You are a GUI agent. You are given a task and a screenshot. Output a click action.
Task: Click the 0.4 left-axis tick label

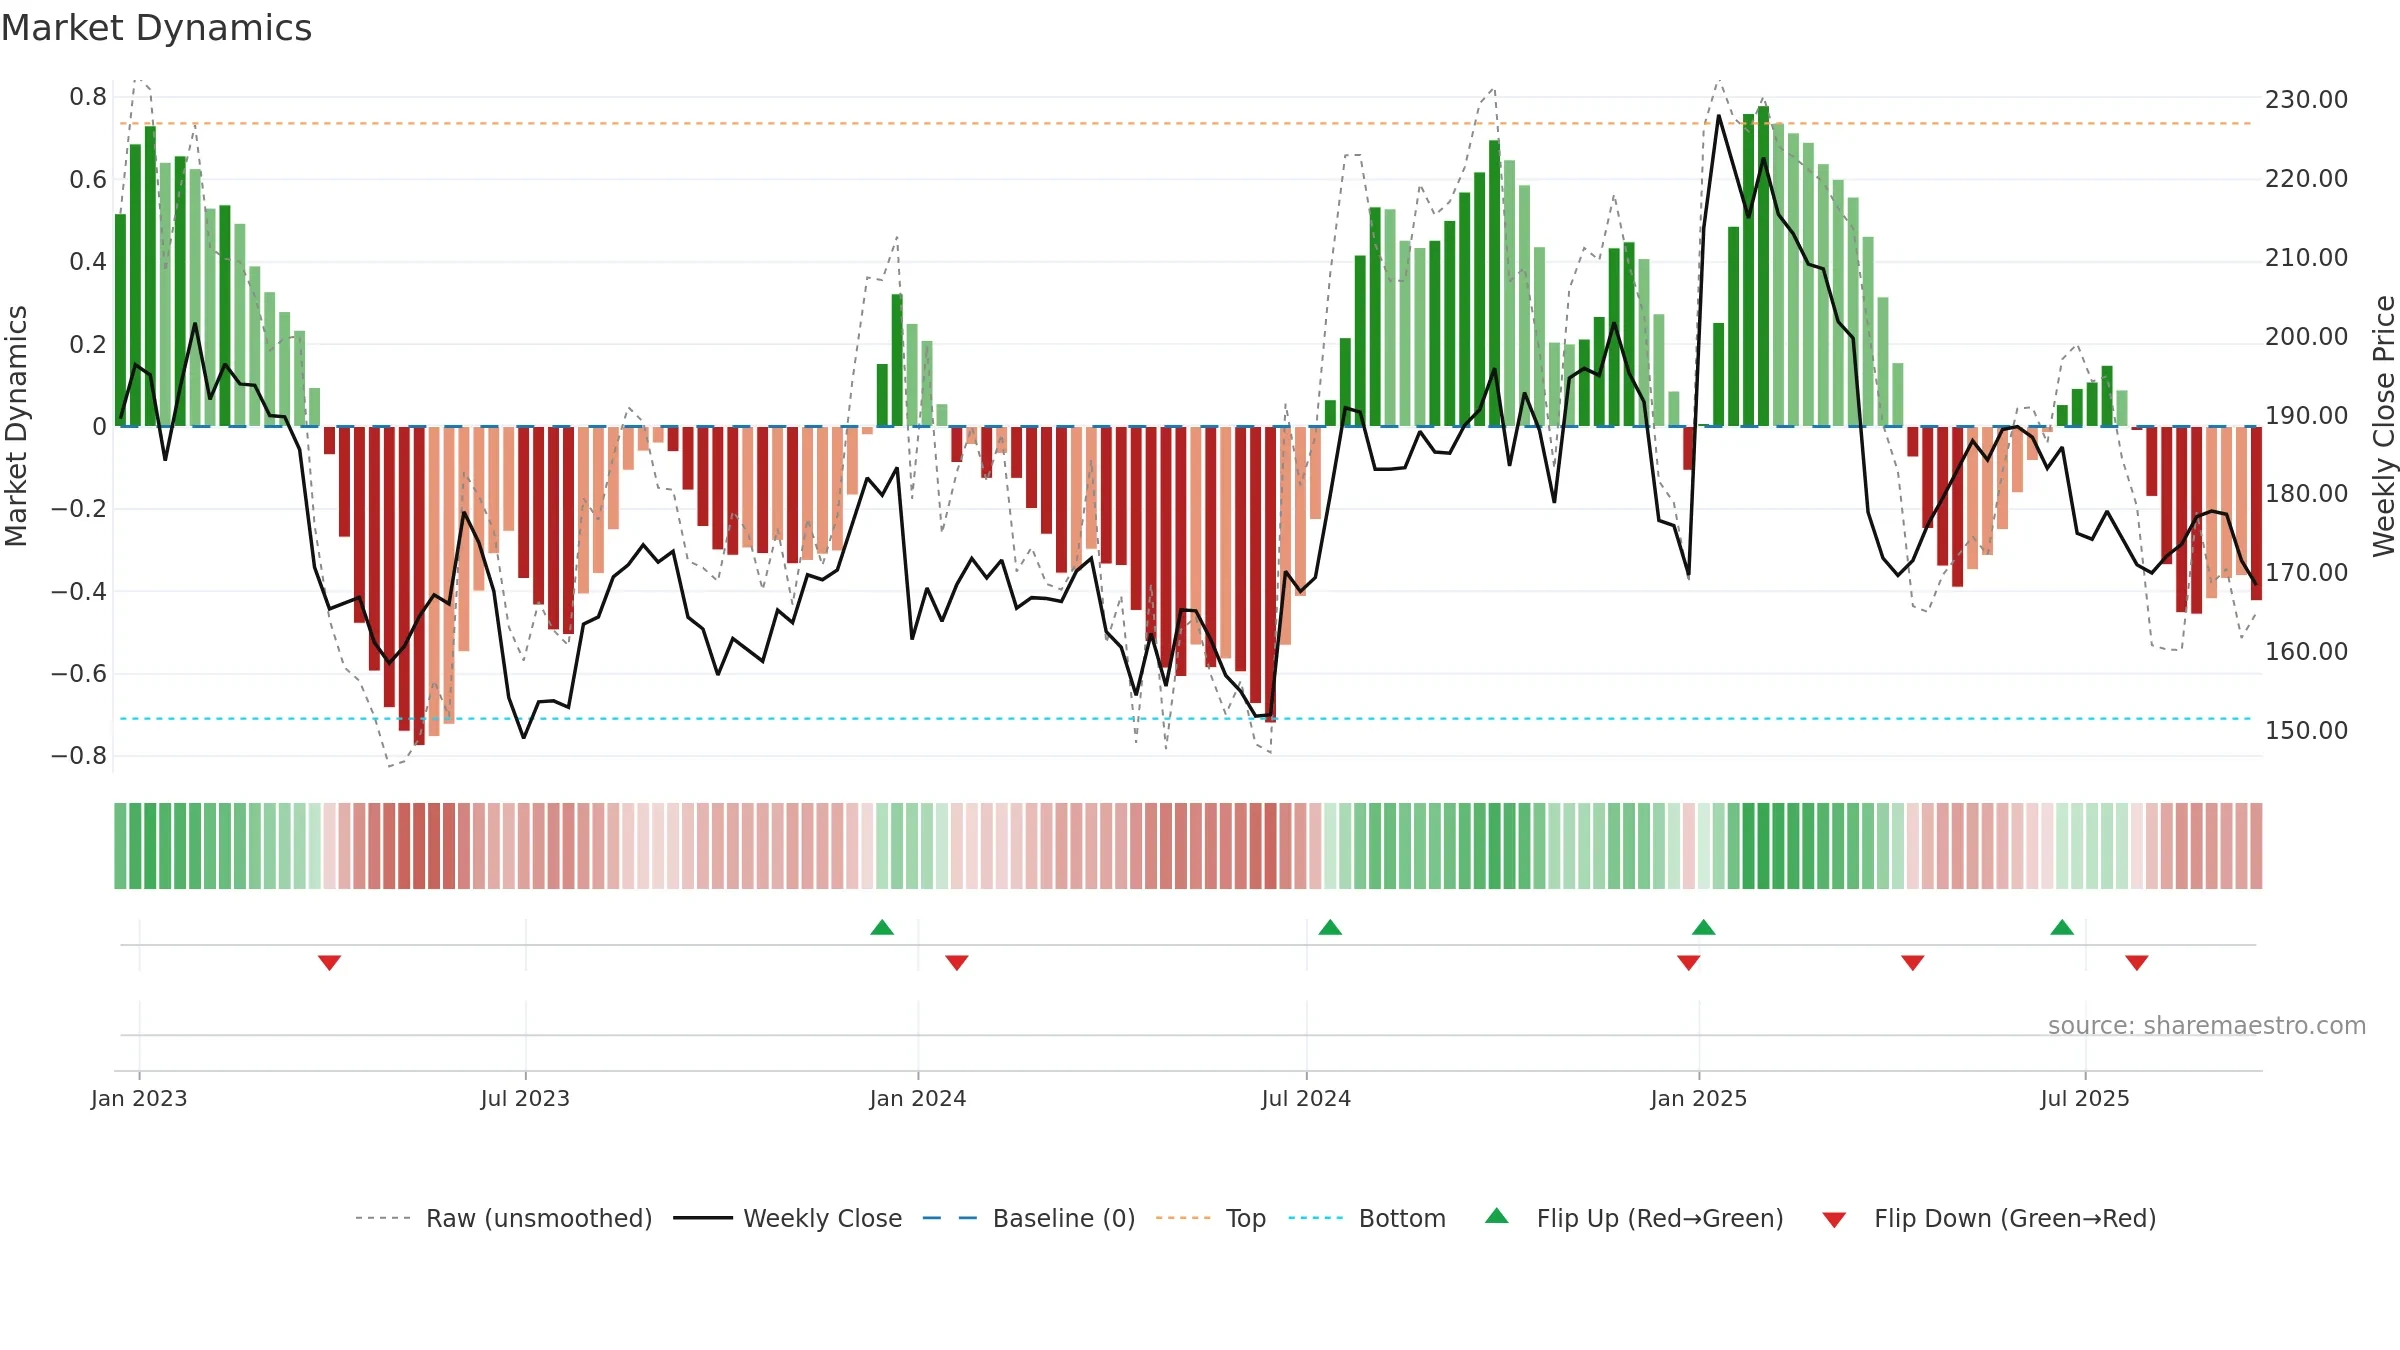coord(88,262)
